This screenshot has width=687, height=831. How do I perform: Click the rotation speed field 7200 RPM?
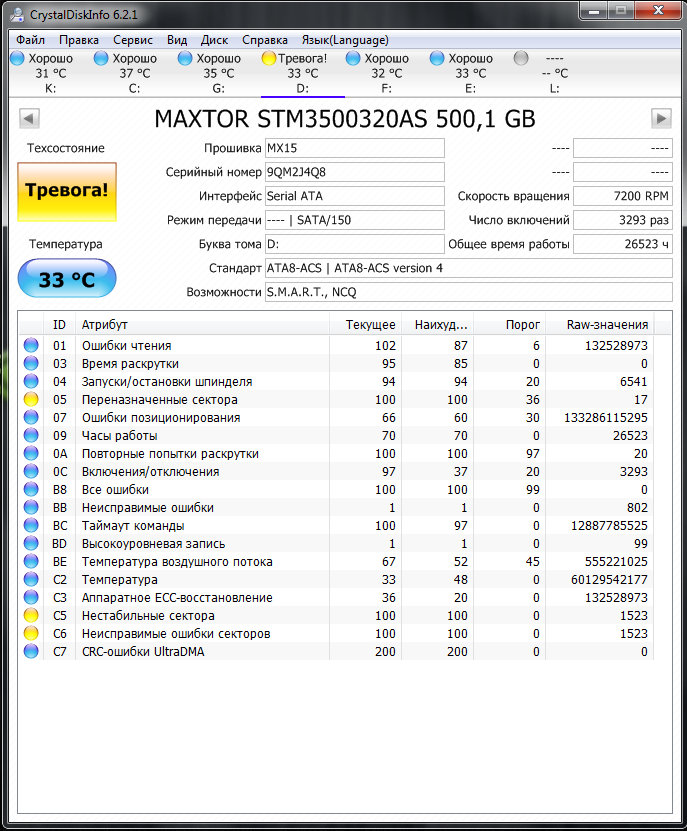623,196
